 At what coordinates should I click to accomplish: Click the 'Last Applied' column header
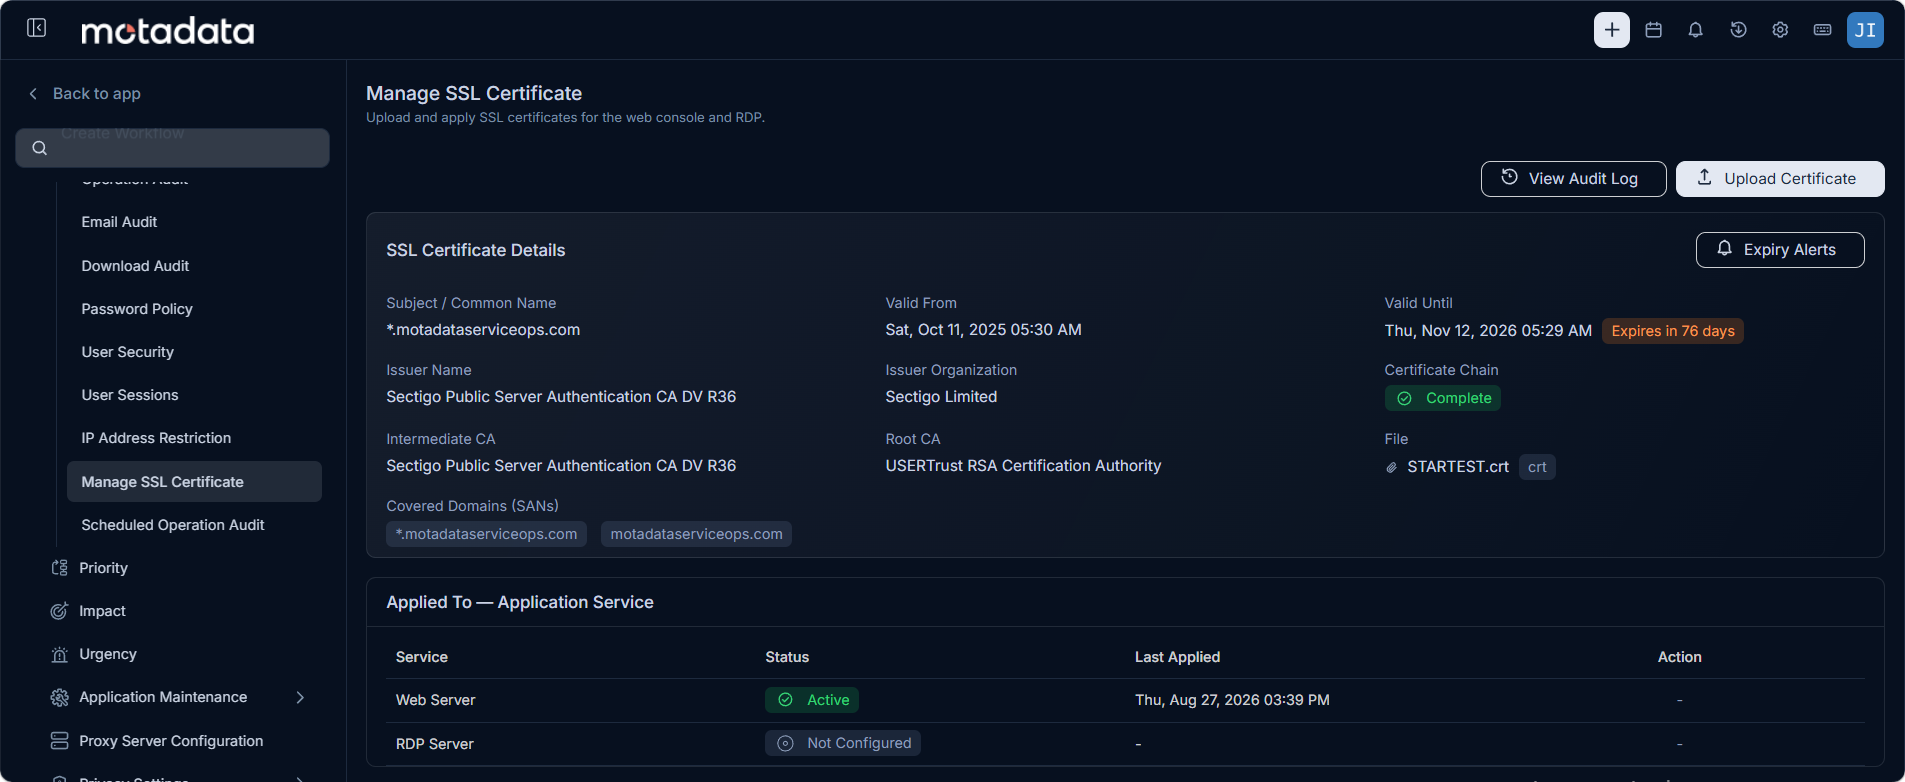1177,657
